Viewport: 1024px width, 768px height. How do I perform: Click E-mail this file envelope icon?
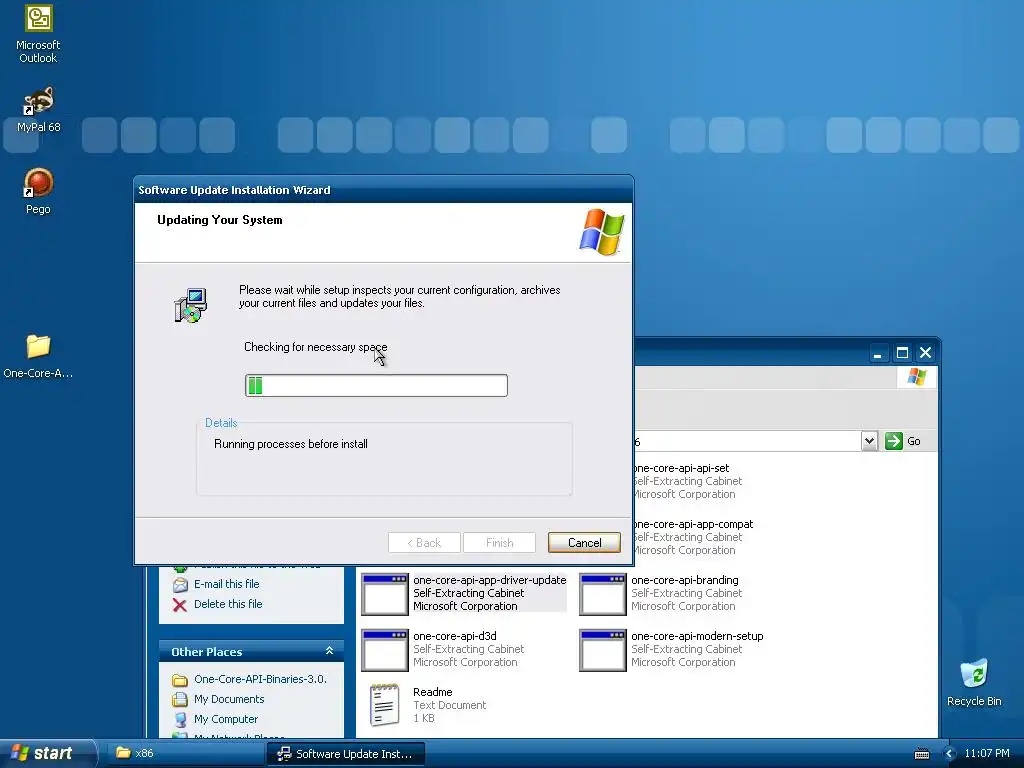180,584
